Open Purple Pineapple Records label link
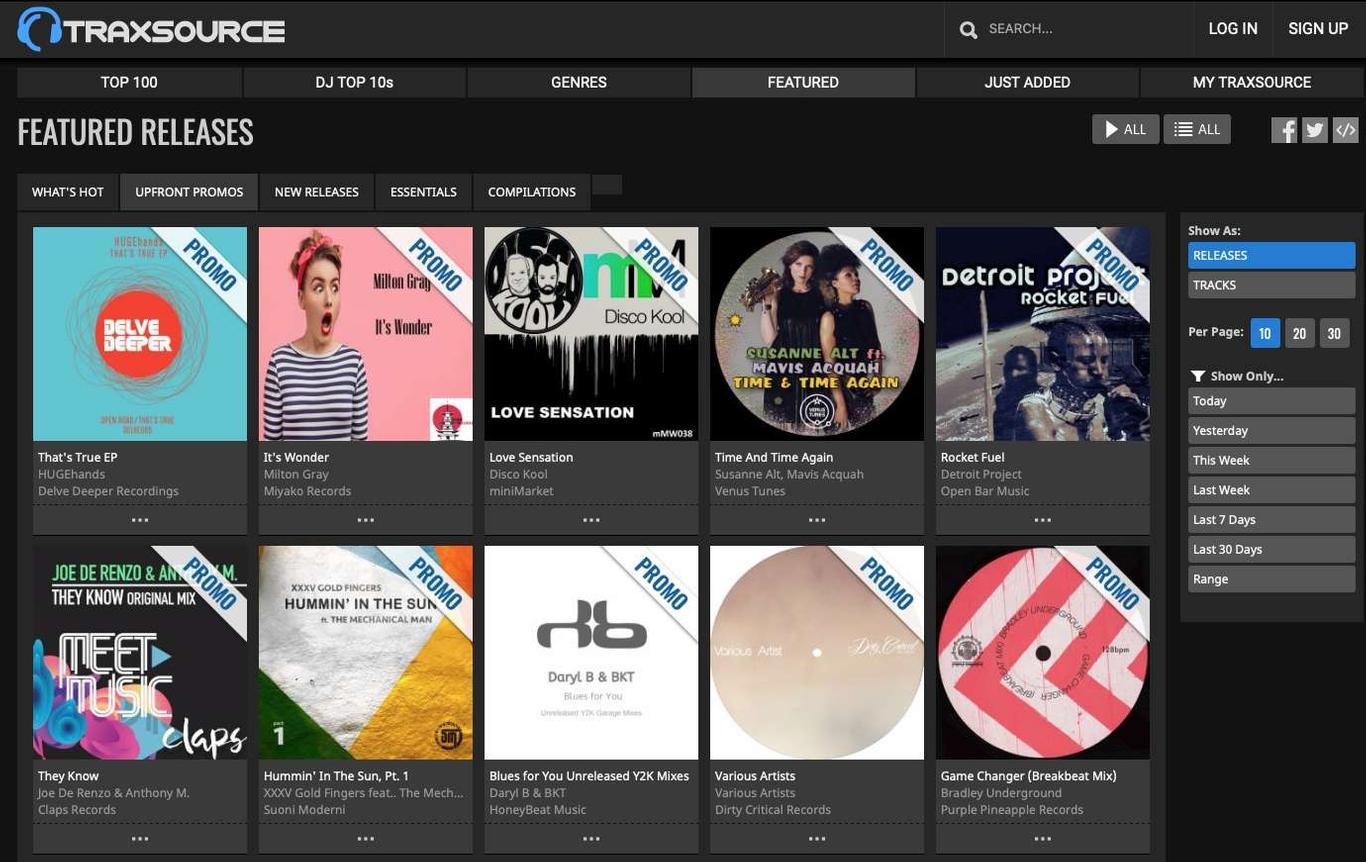The height and width of the screenshot is (862, 1366). coord(1012,810)
